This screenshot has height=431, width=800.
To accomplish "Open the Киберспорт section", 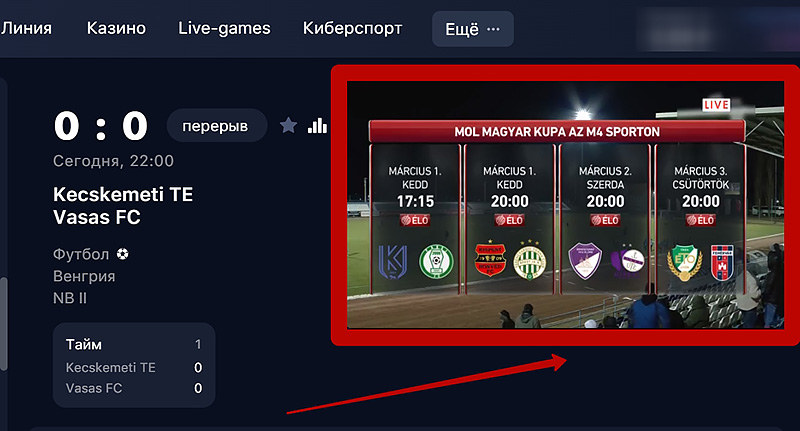I will [353, 28].
